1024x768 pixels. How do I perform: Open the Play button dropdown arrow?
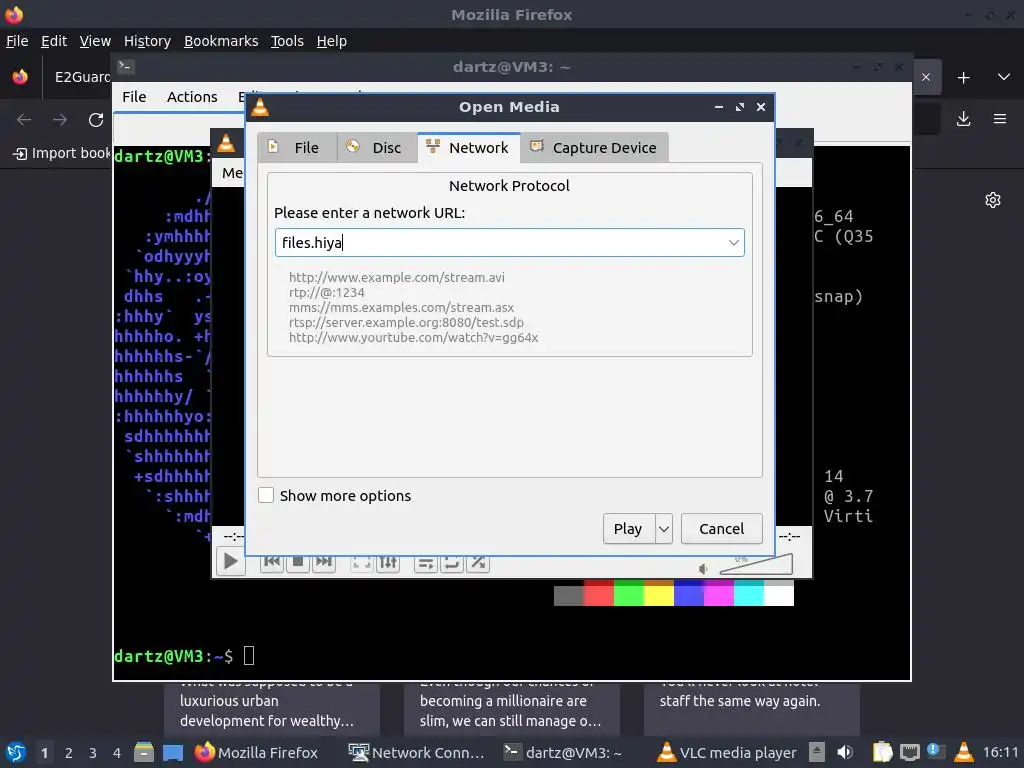click(664, 528)
